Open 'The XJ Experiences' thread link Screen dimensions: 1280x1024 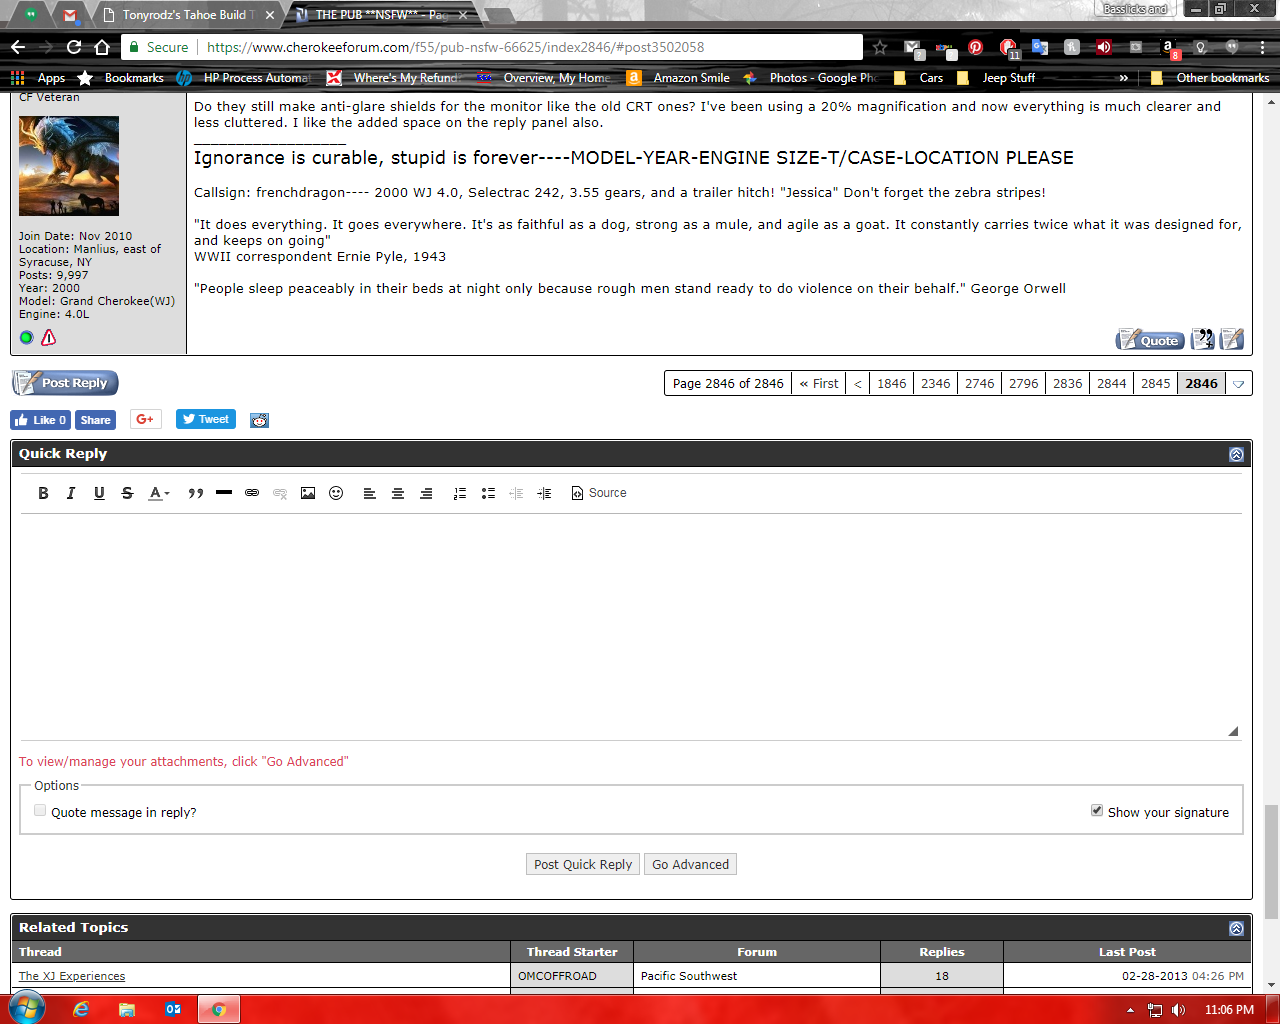(x=72, y=976)
